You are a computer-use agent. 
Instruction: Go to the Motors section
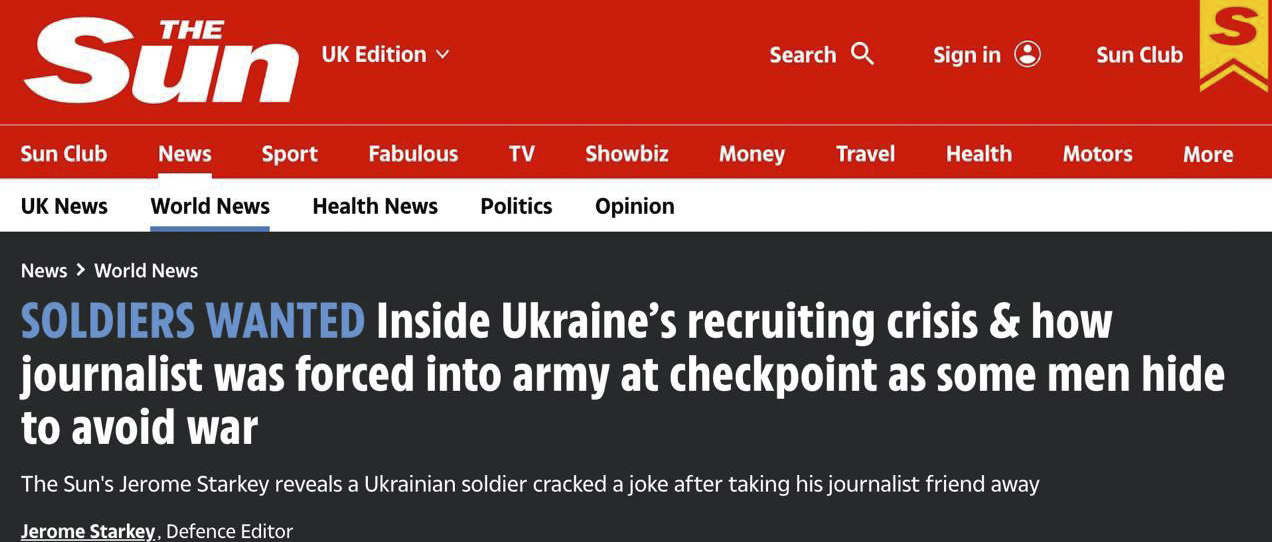(x=1097, y=154)
